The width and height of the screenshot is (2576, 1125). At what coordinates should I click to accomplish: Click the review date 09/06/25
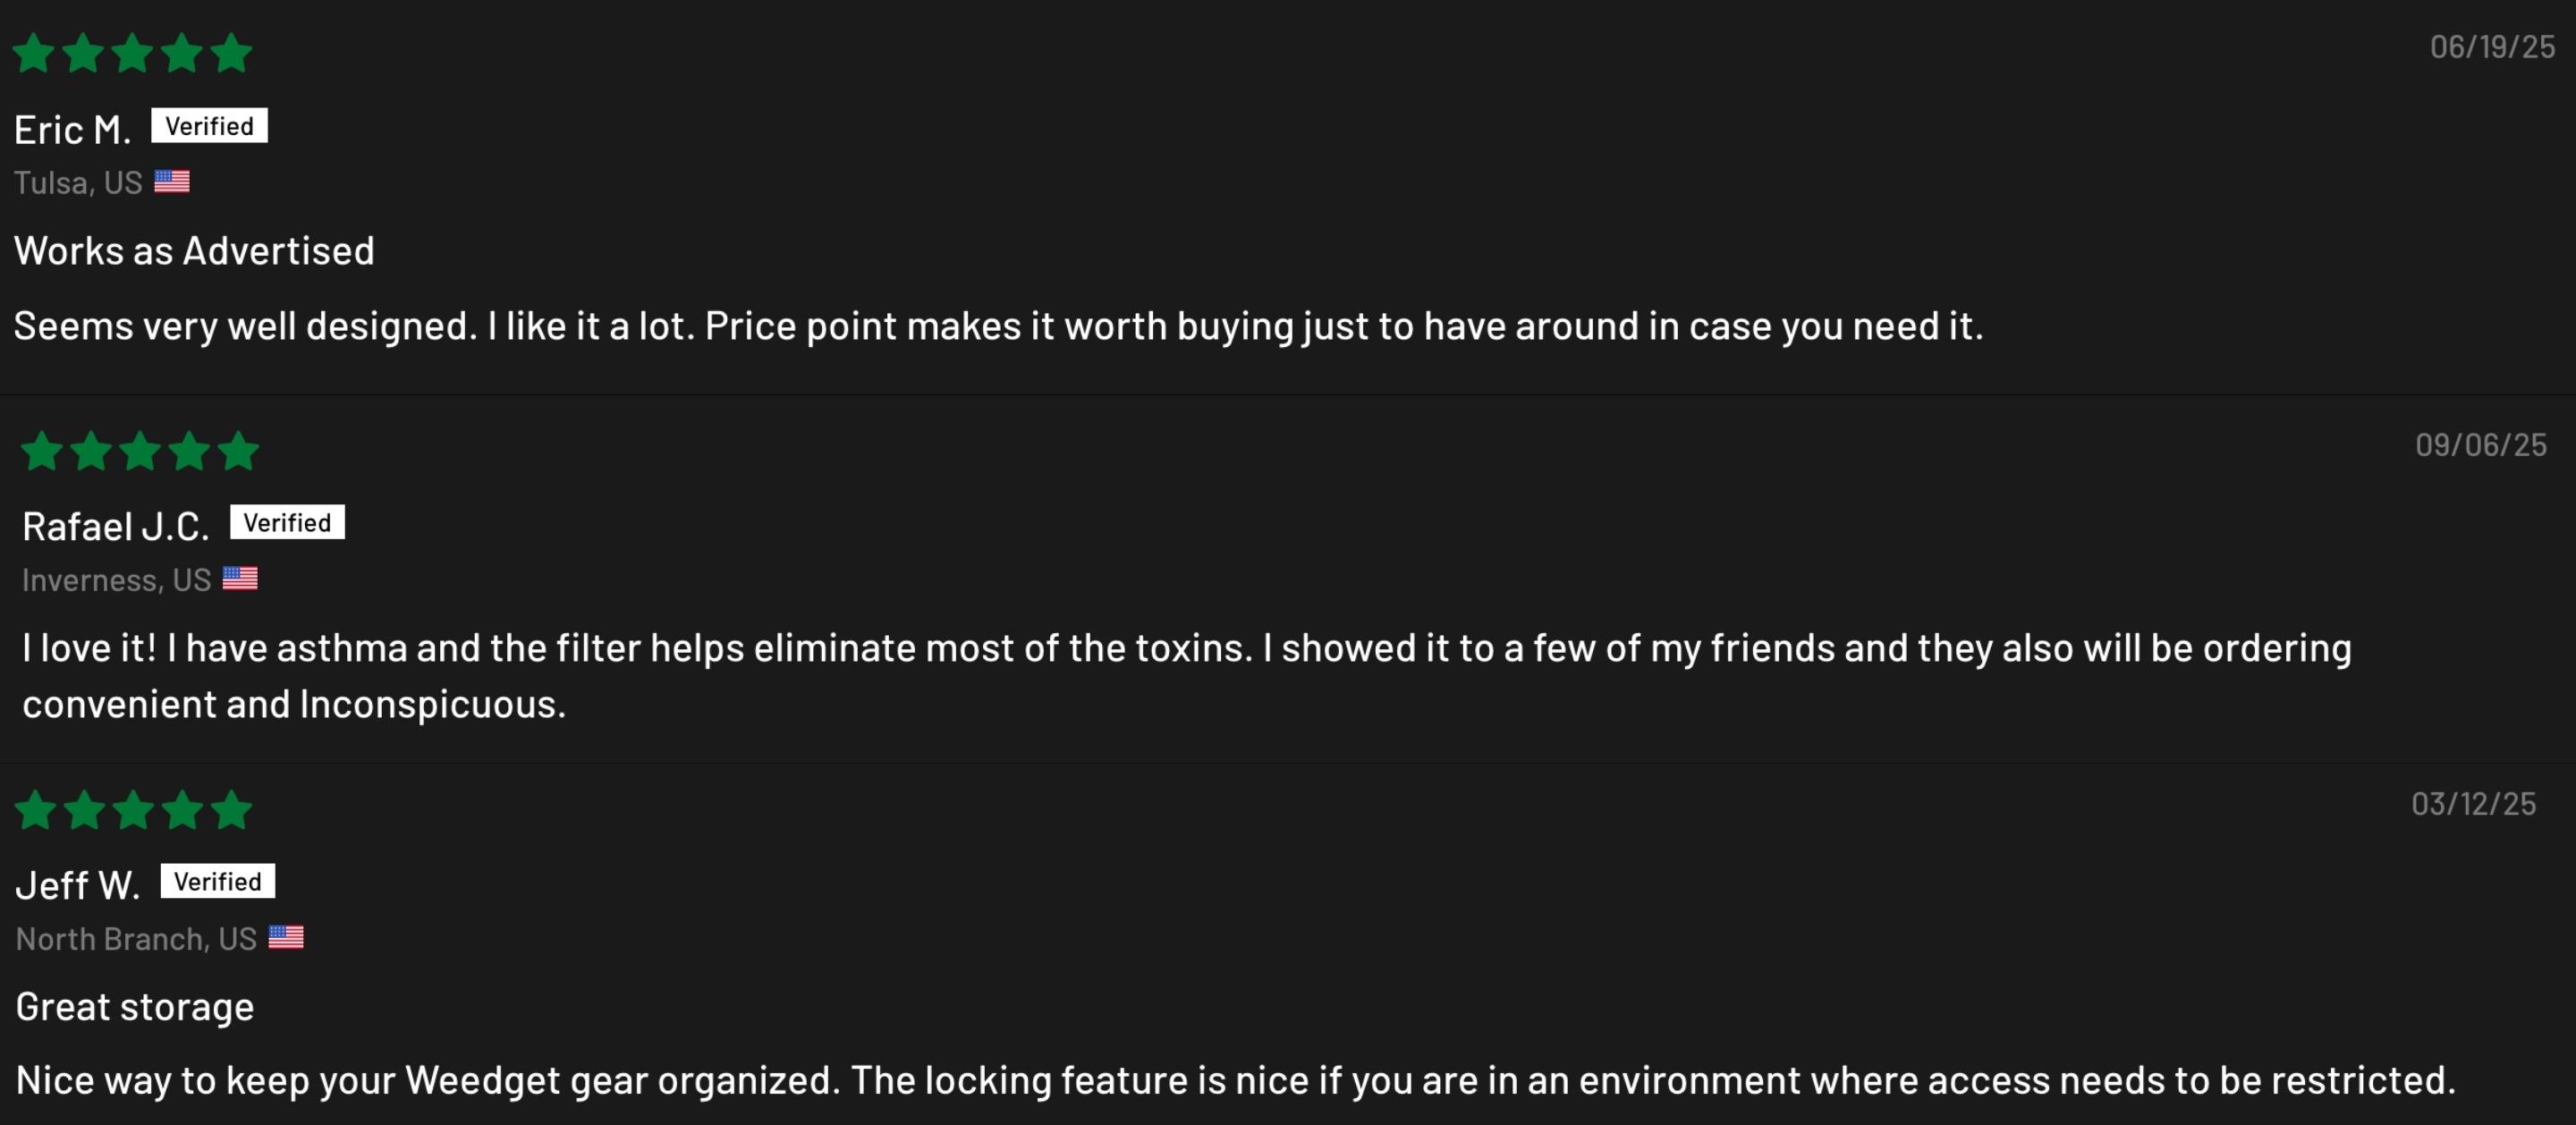tap(2481, 445)
